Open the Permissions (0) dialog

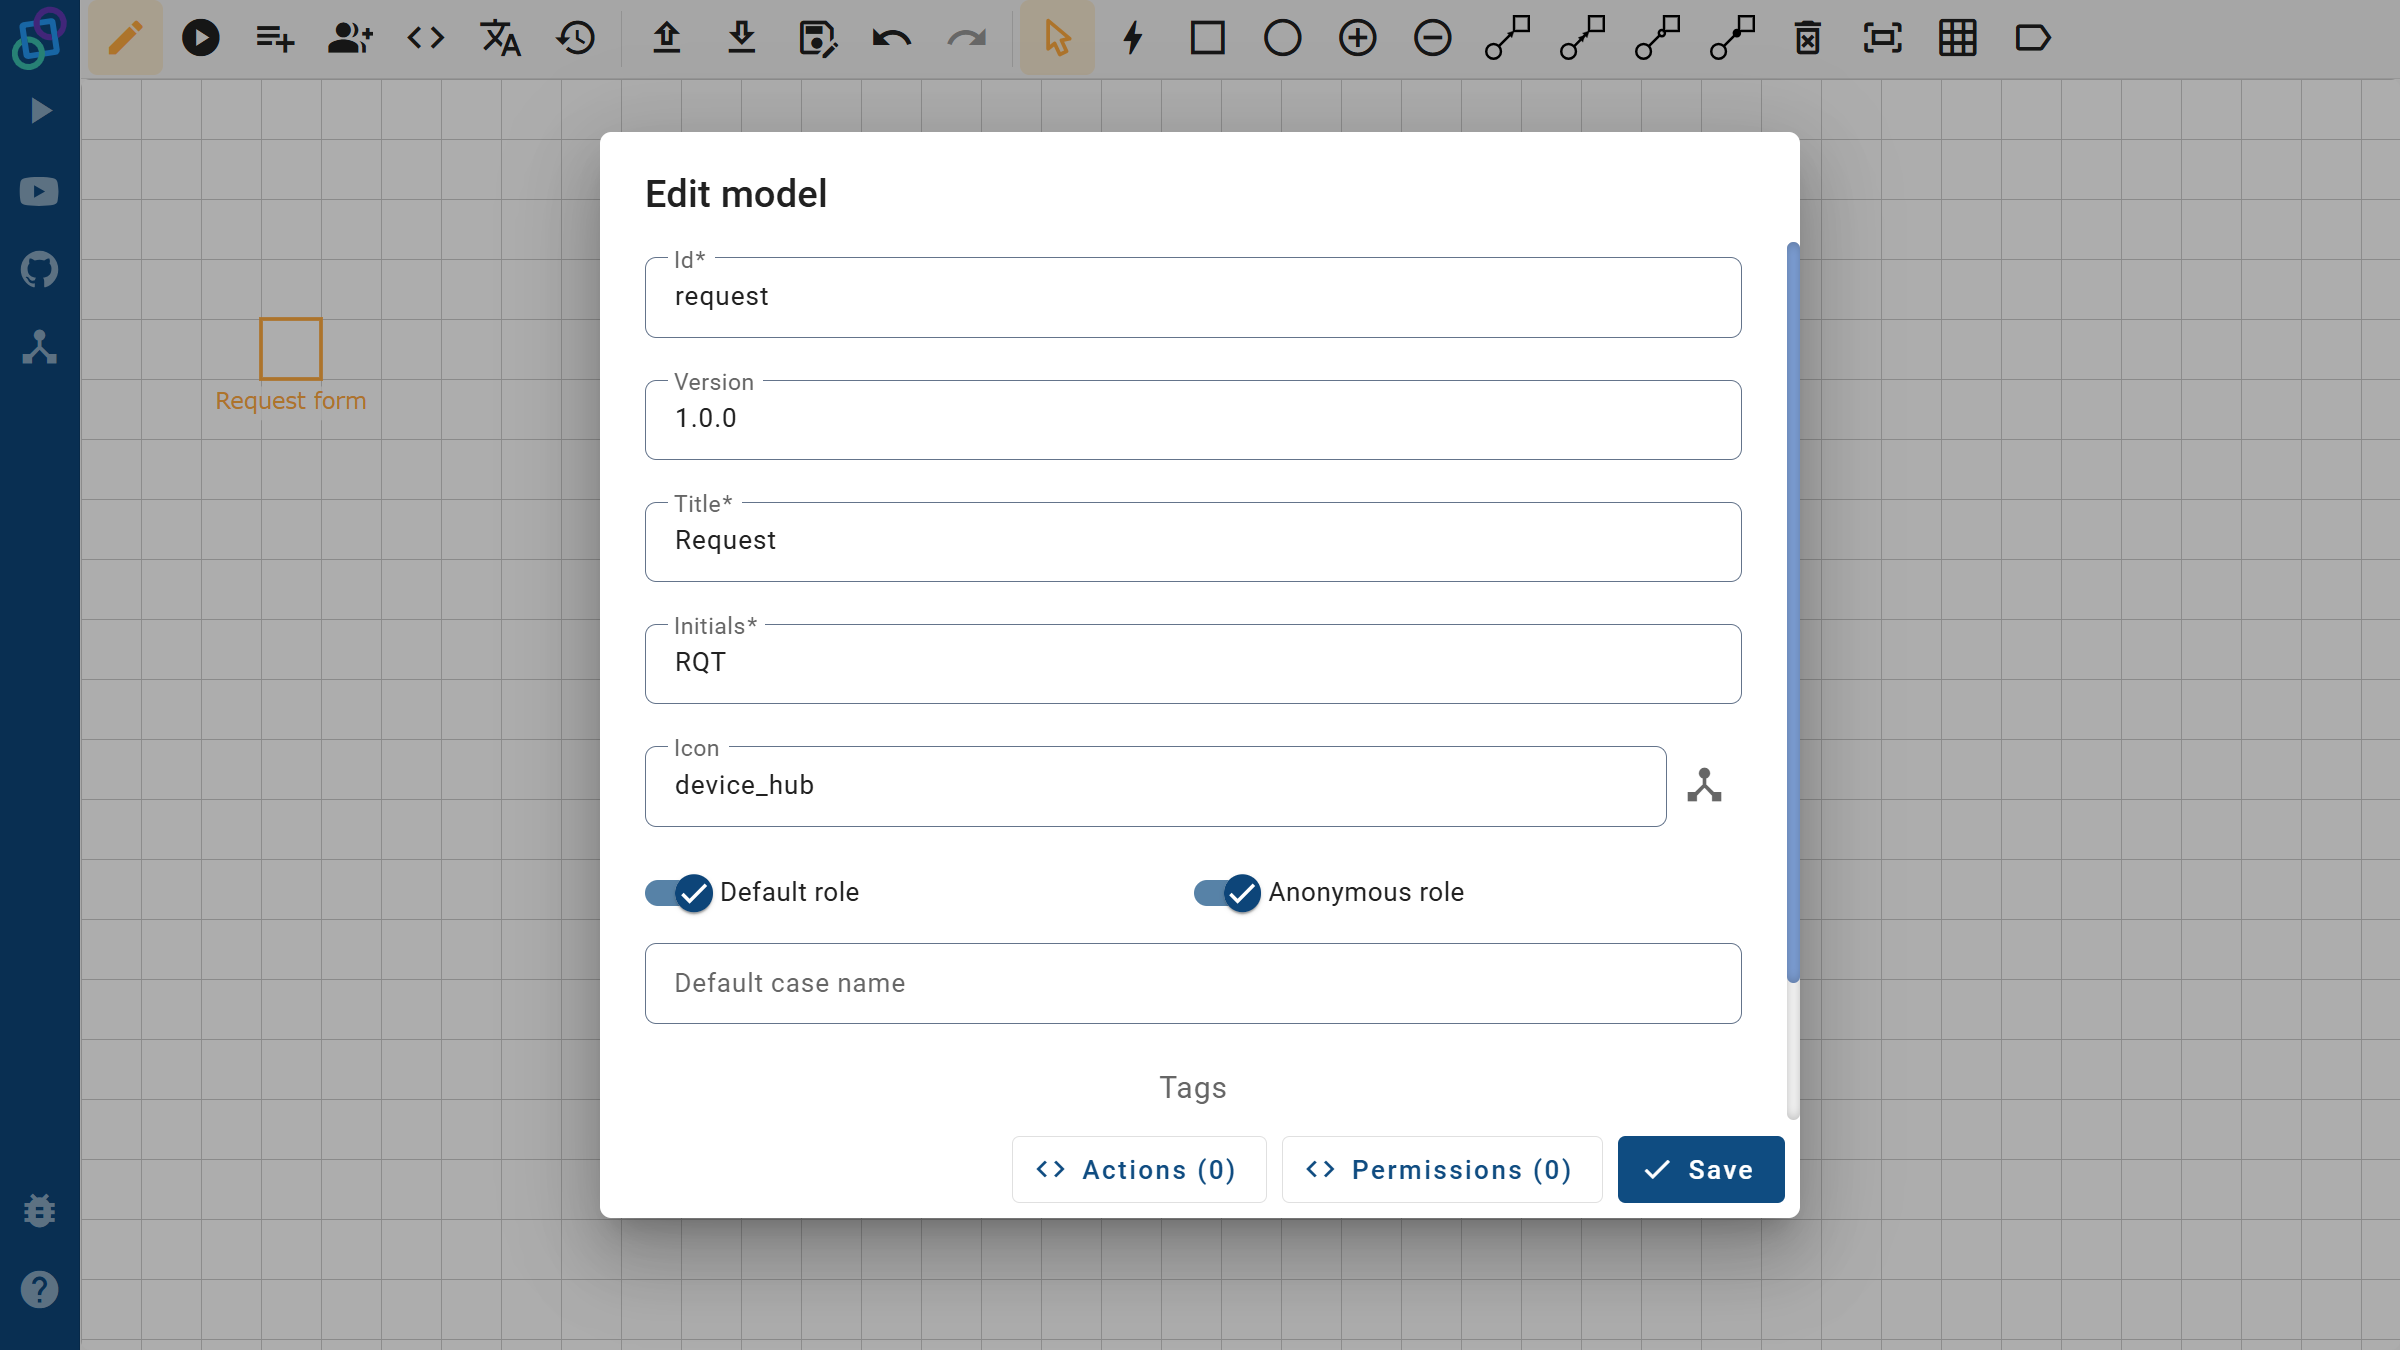[1440, 1169]
